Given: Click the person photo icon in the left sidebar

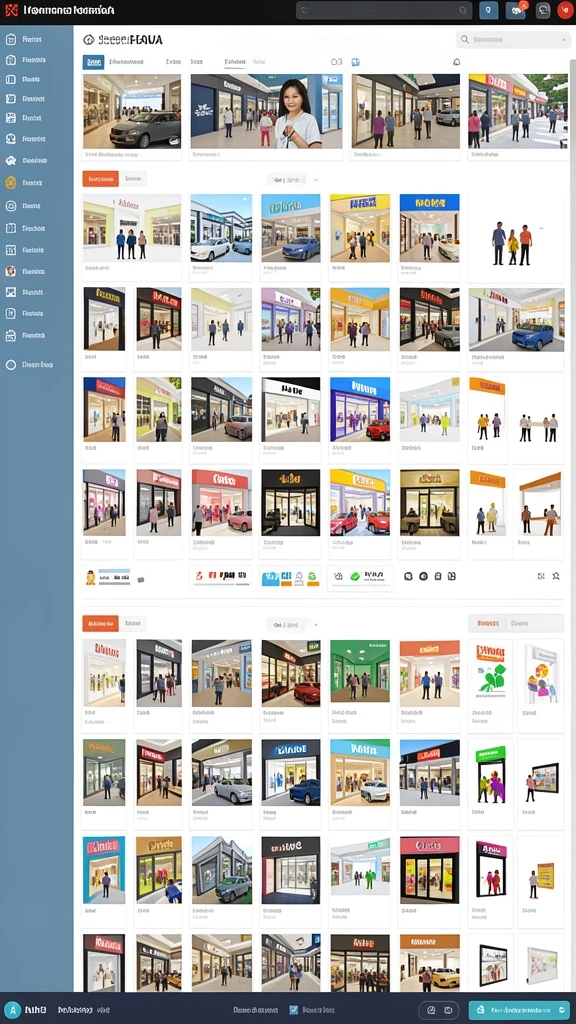Looking at the screenshot, I should (x=10, y=271).
